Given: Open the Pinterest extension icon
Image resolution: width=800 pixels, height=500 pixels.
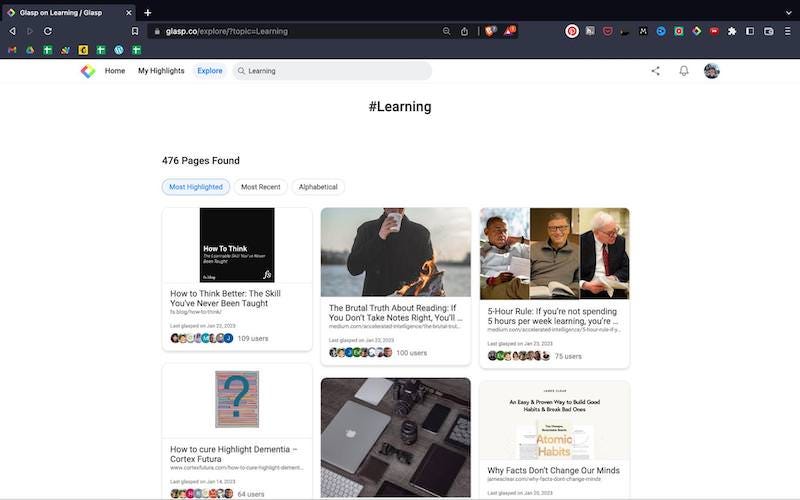Looking at the screenshot, I should [x=572, y=31].
